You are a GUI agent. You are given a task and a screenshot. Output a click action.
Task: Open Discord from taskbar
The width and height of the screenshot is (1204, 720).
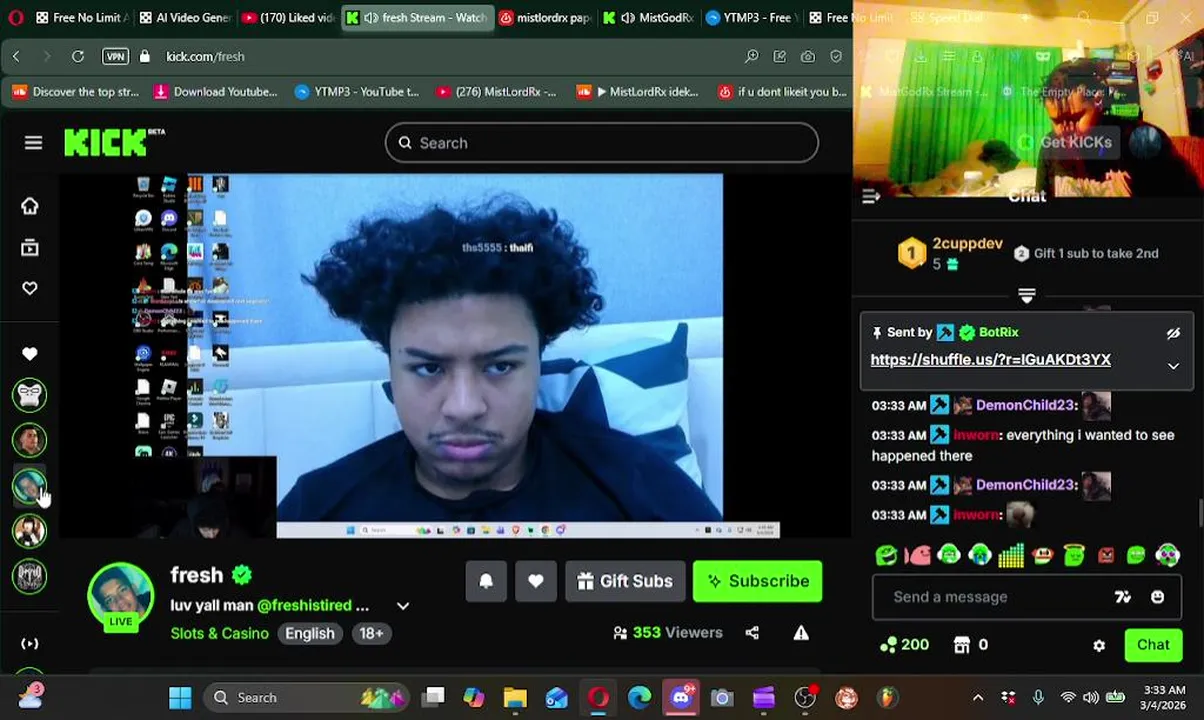681,698
